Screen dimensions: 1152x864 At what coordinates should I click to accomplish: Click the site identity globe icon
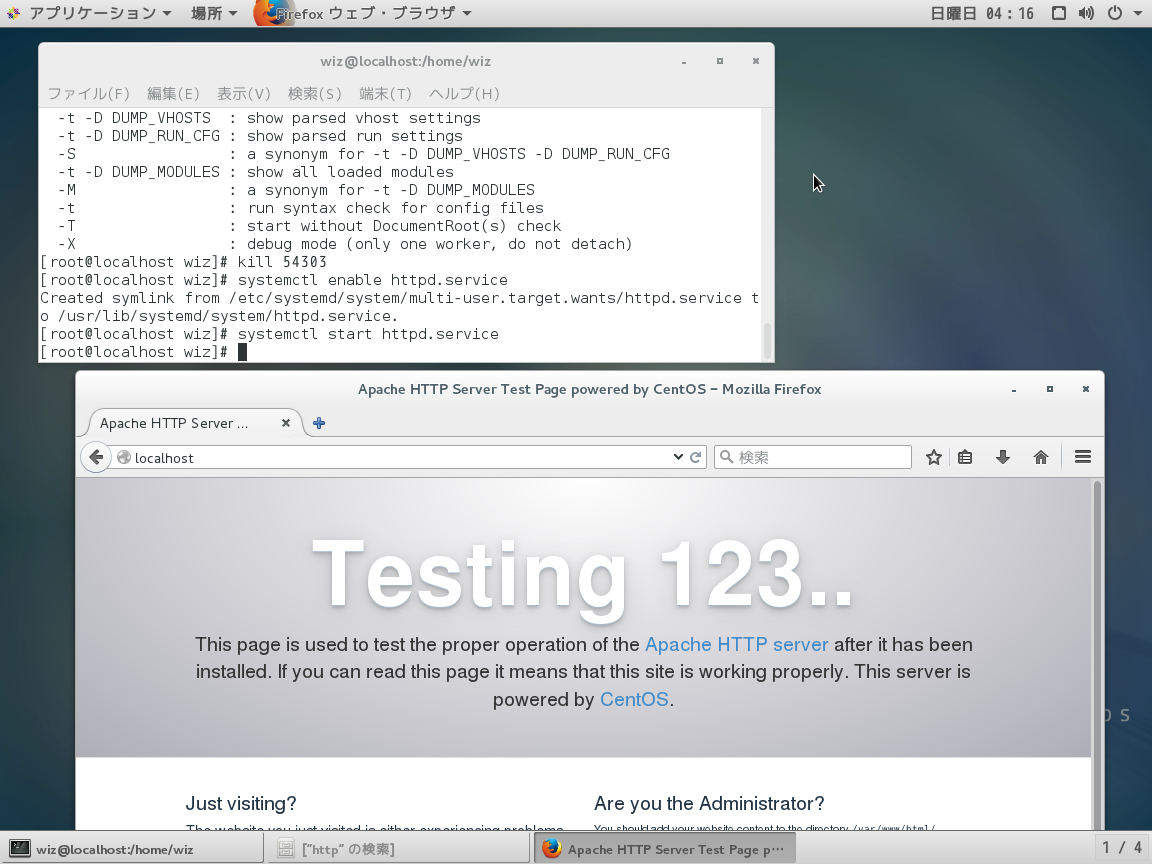(124, 457)
